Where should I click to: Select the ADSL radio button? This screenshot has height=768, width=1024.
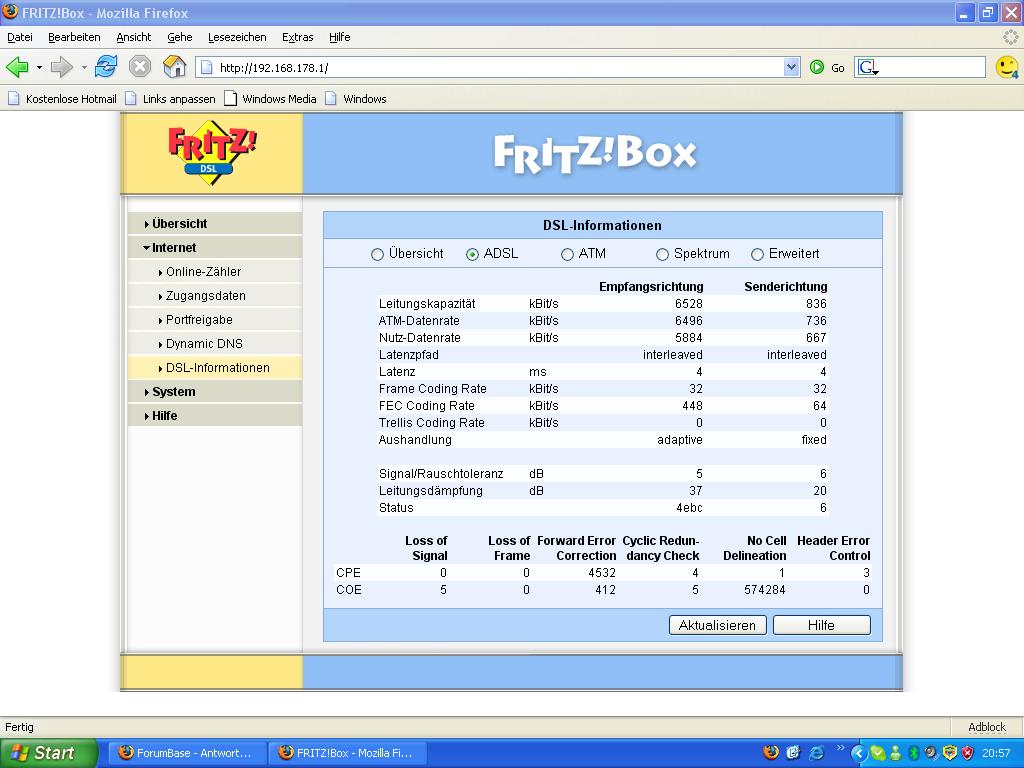click(x=472, y=255)
